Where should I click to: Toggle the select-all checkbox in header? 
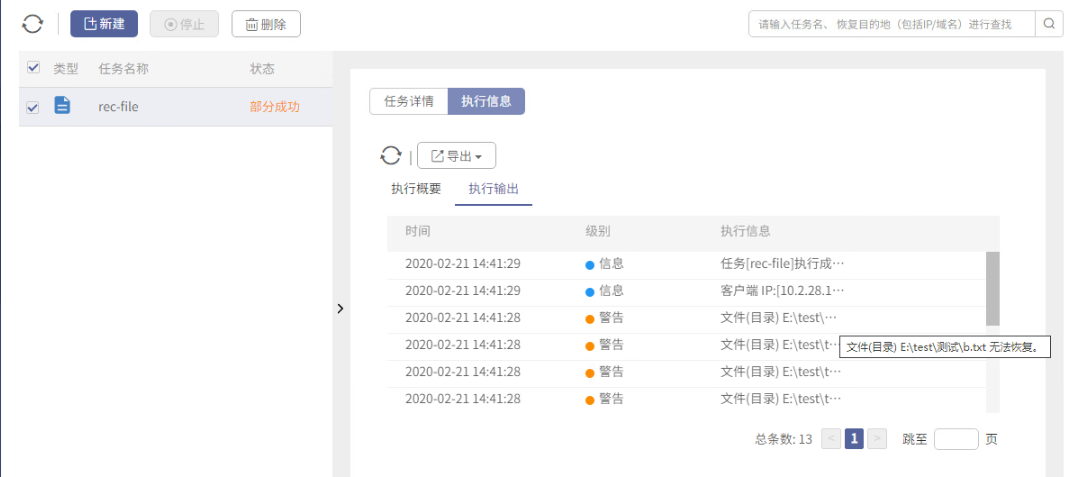pos(33,68)
